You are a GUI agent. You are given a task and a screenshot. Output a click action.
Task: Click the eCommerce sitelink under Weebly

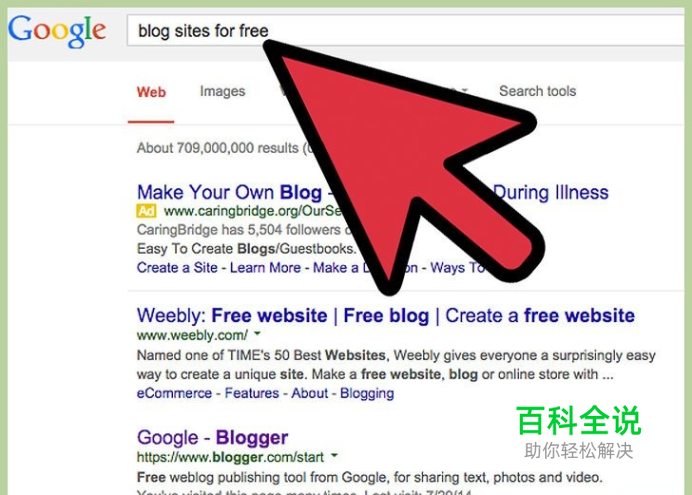174,393
